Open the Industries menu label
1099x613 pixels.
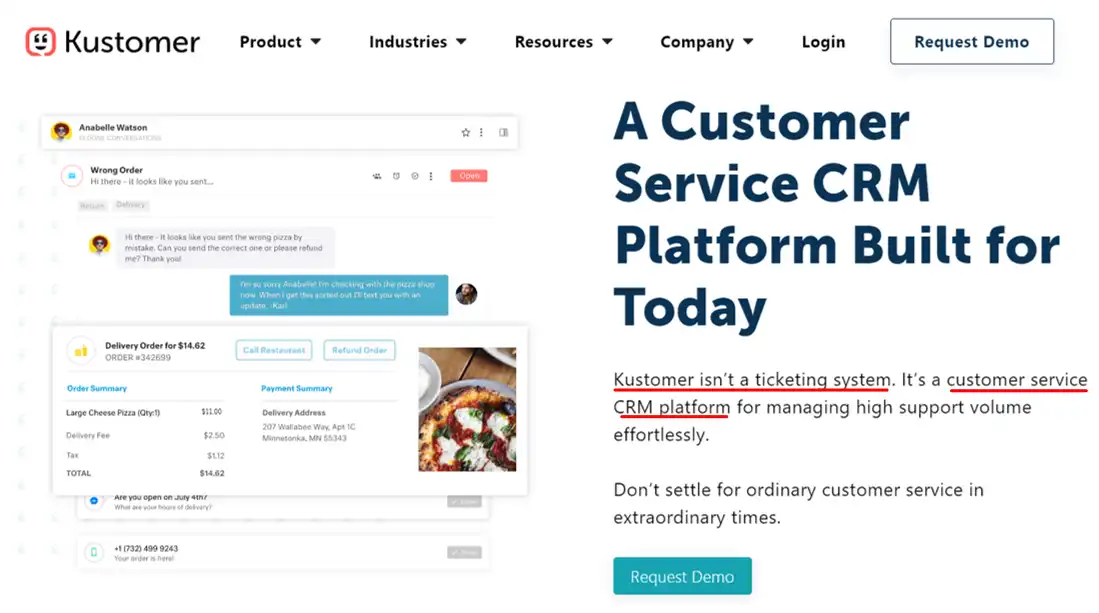coord(408,42)
